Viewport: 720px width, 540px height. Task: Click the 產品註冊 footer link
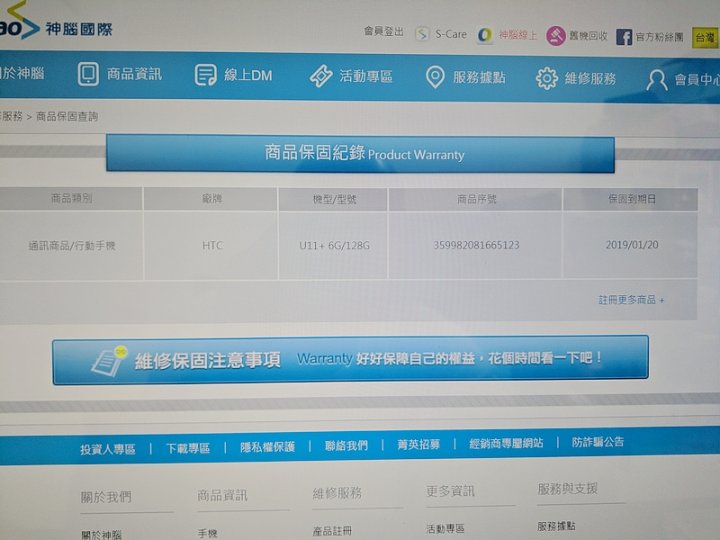(x=332, y=531)
